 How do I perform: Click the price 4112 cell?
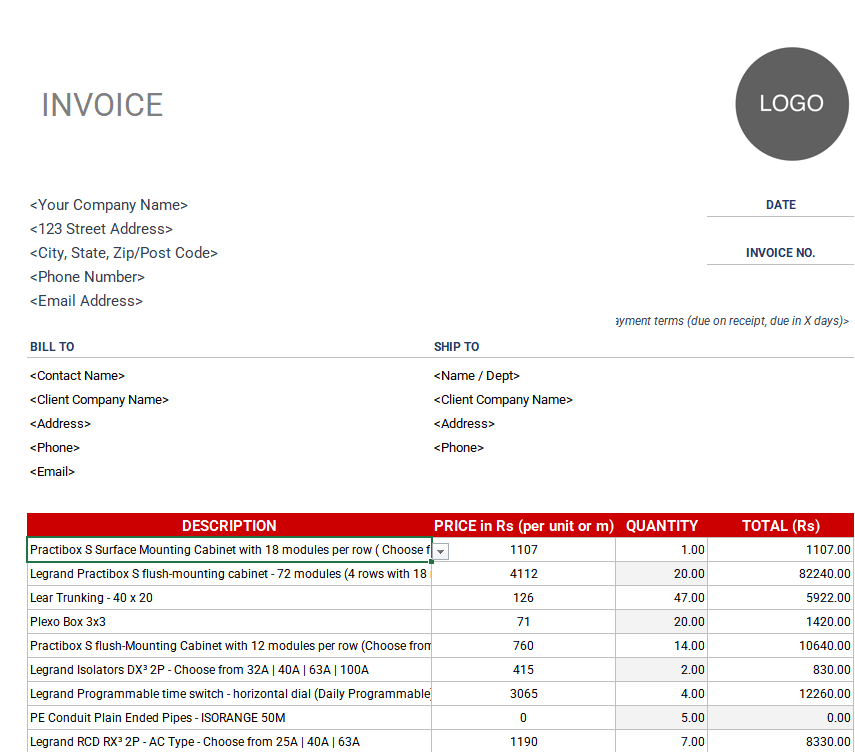(523, 574)
